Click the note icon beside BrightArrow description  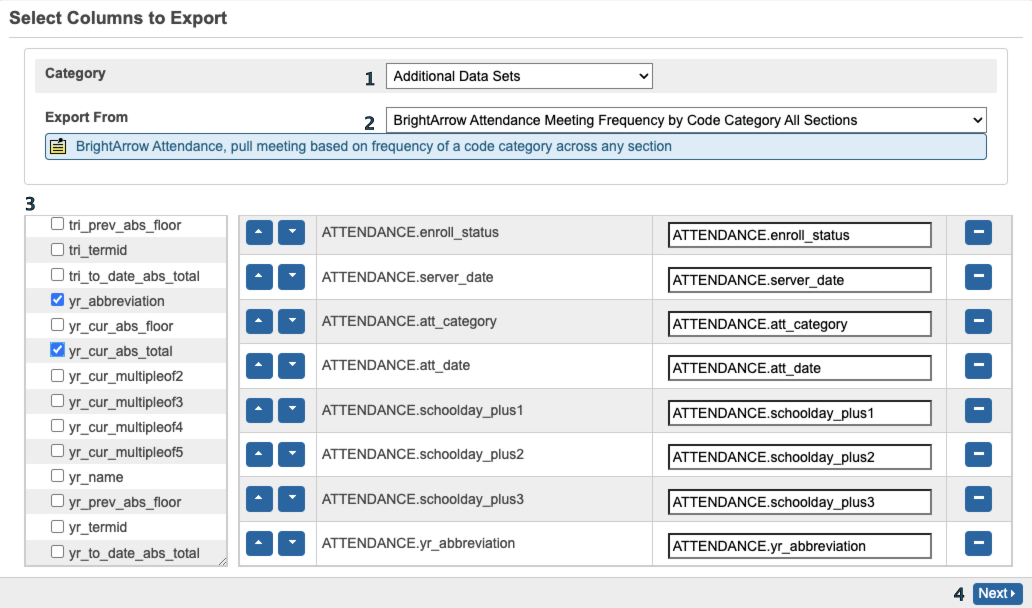(x=58, y=146)
